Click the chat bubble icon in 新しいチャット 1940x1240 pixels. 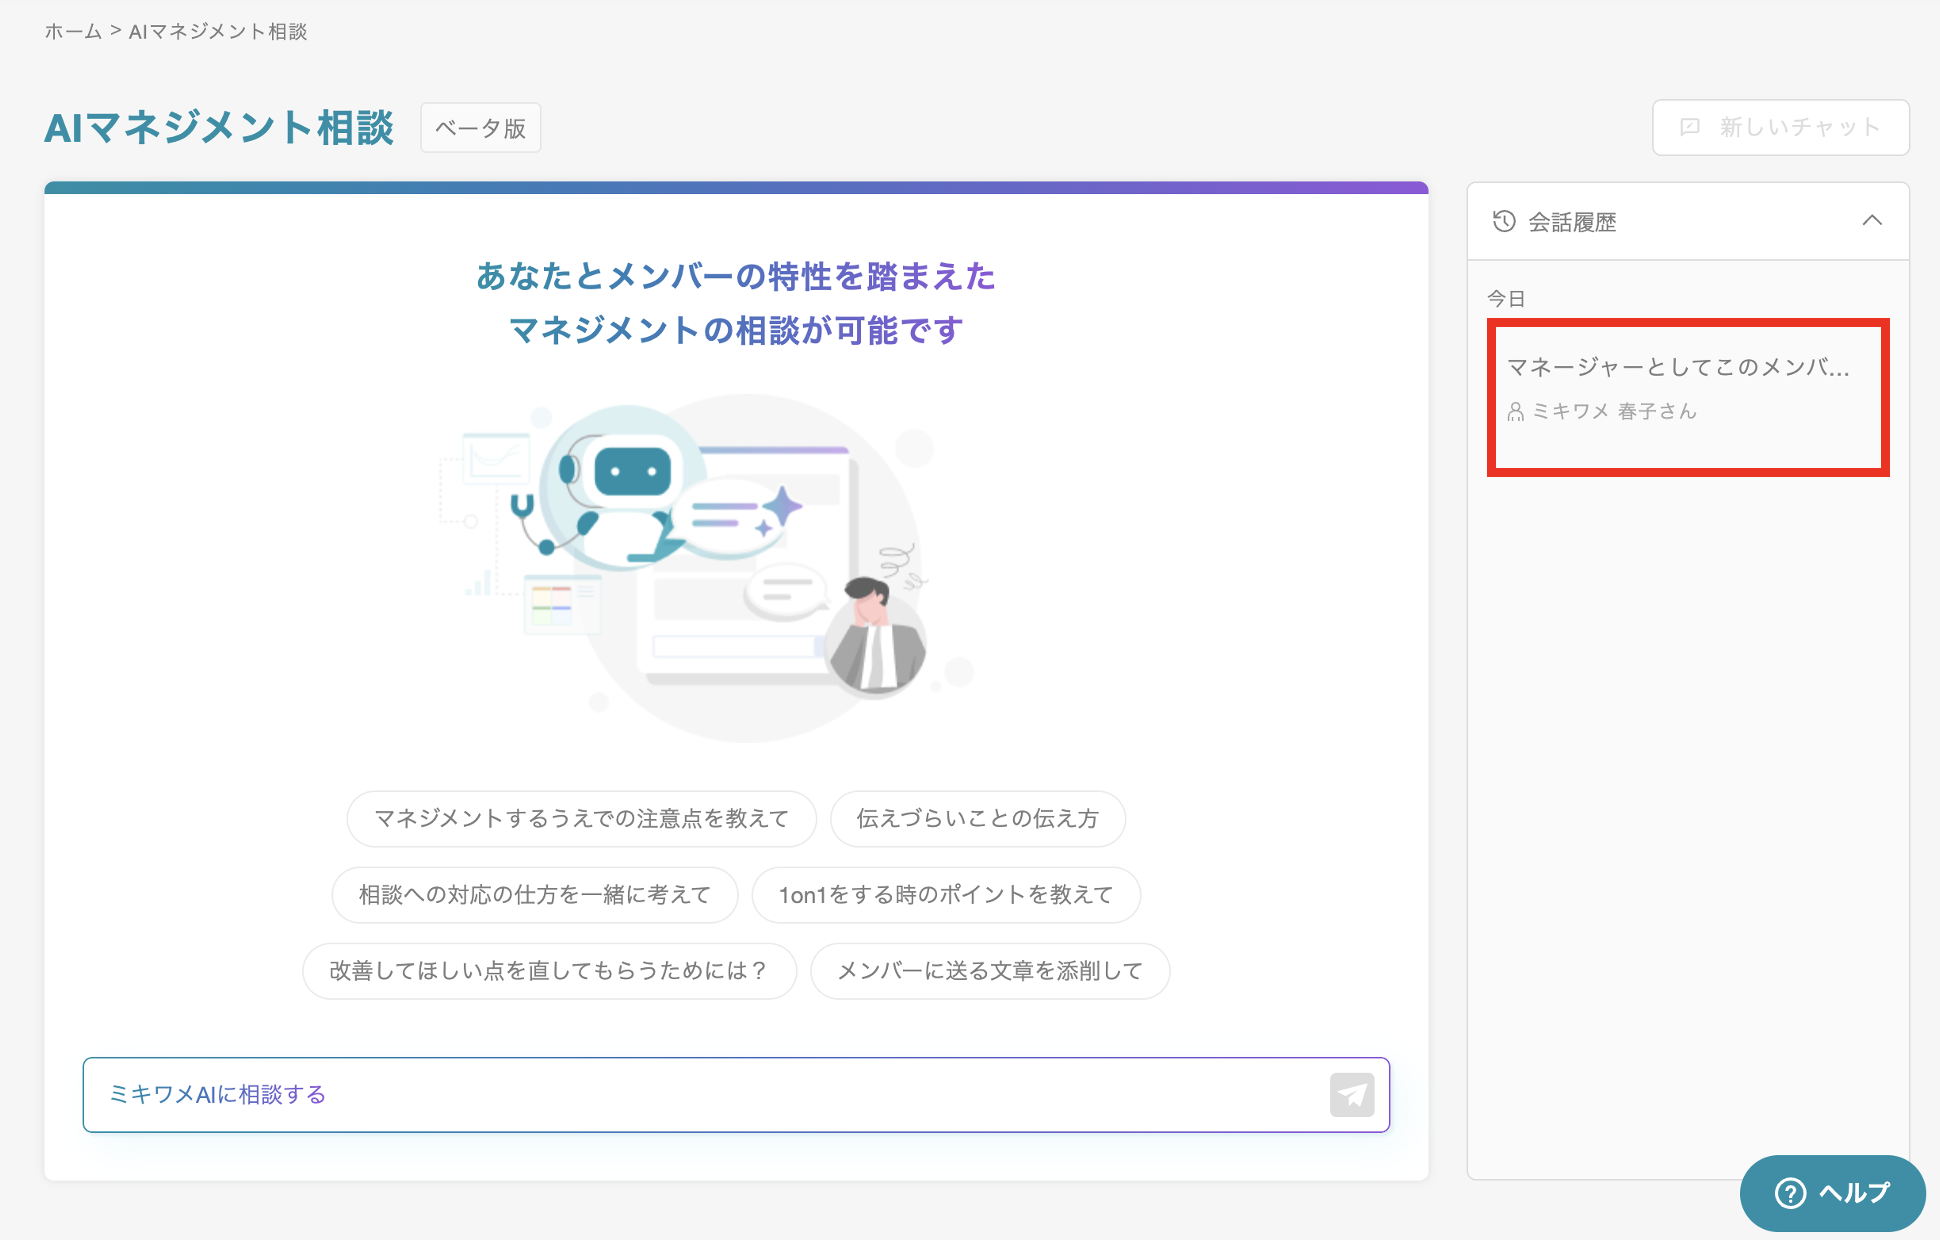coord(1690,127)
